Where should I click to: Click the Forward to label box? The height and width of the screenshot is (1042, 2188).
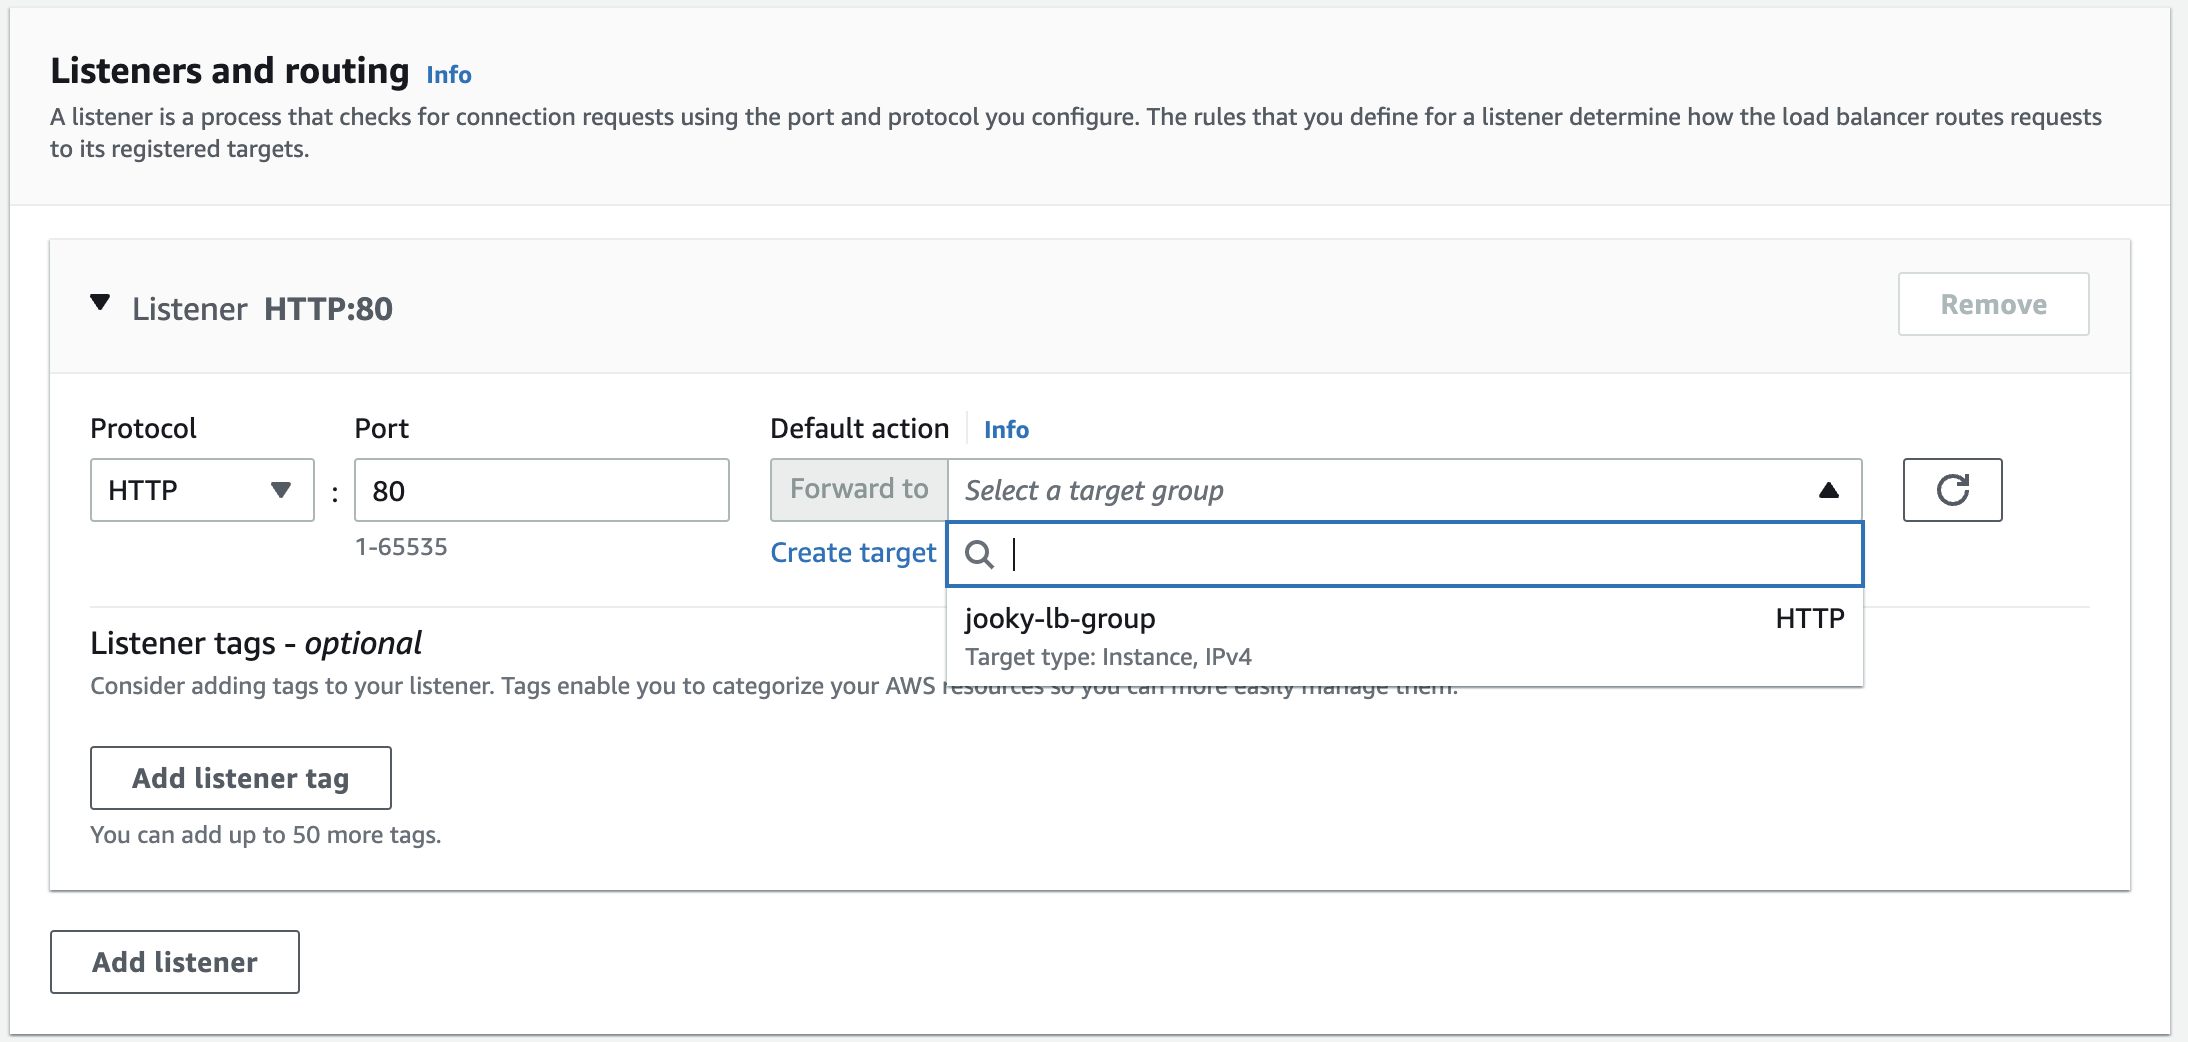coord(859,490)
